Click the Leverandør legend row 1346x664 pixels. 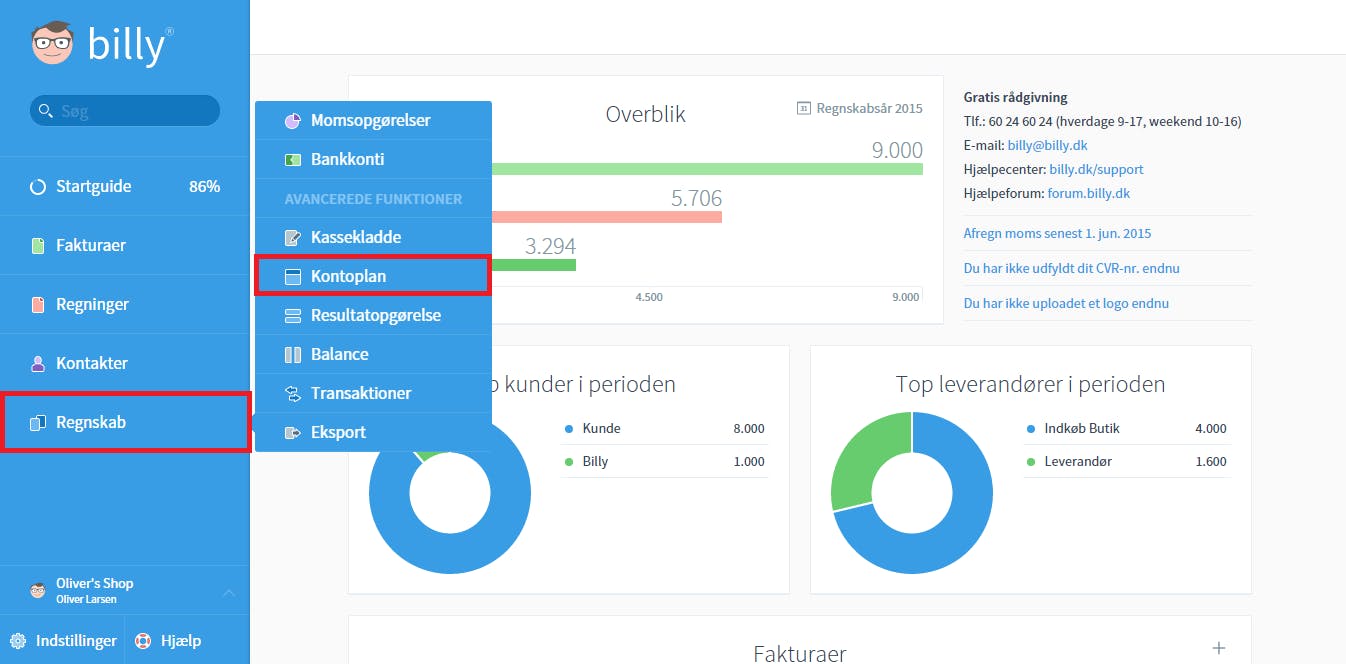[1126, 462]
